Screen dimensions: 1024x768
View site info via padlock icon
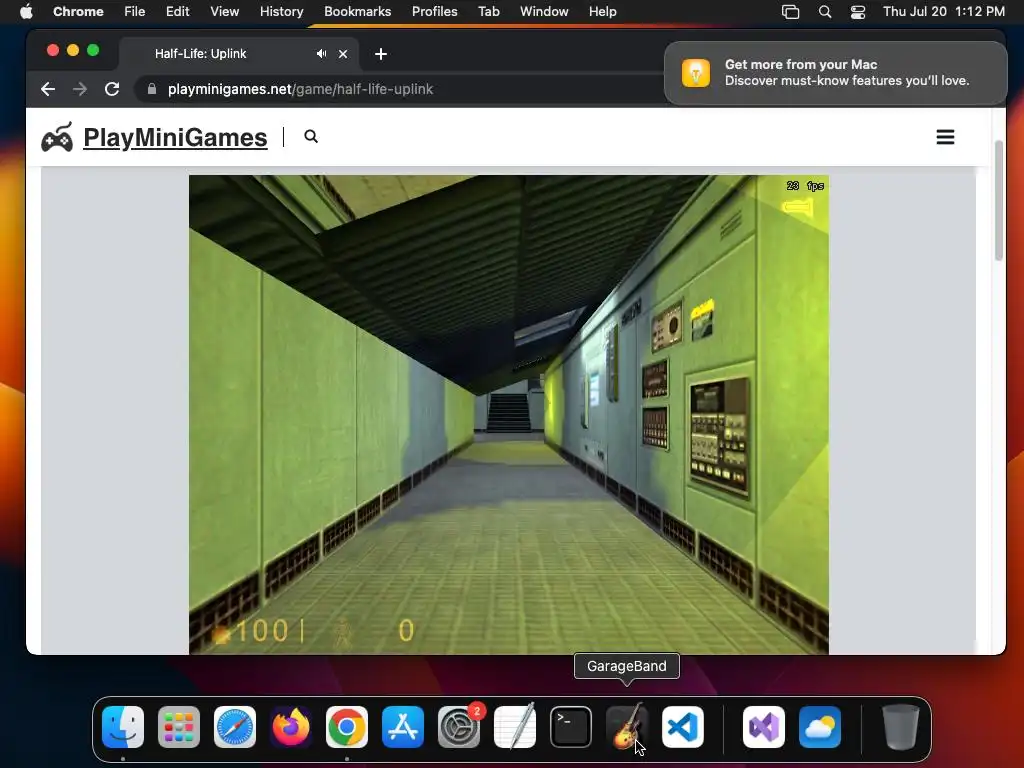(152, 89)
